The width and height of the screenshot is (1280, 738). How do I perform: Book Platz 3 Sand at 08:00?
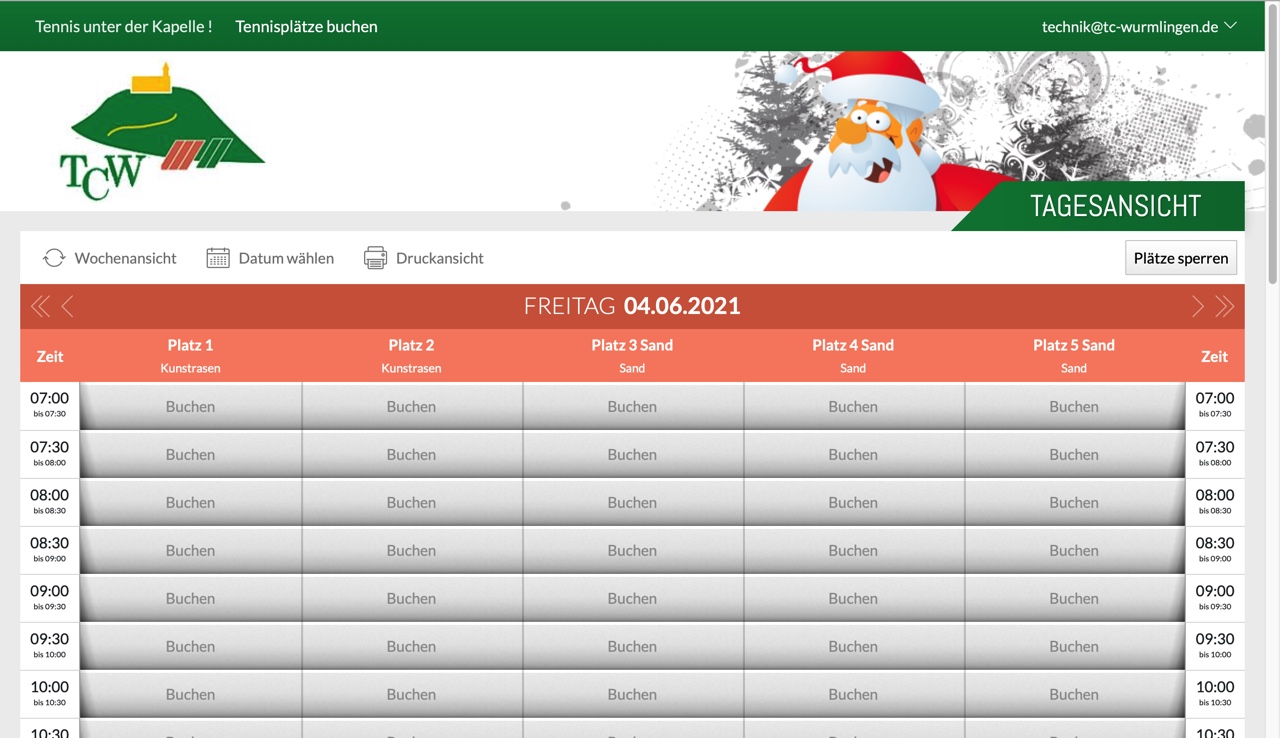click(632, 502)
